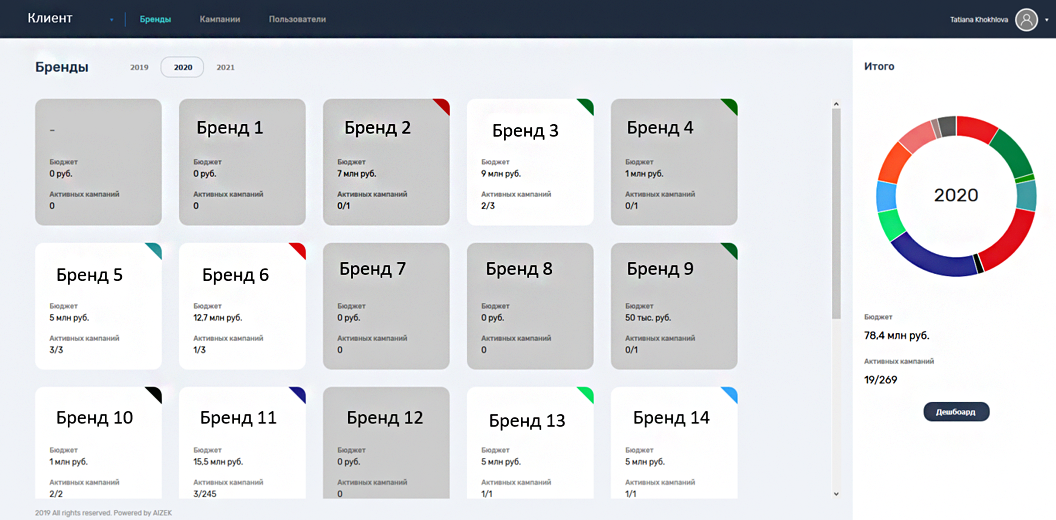Screen dimensions: 1056x520
Task: Click the Клиент logo title
Action: pyautogui.click(x=50, y=18)
